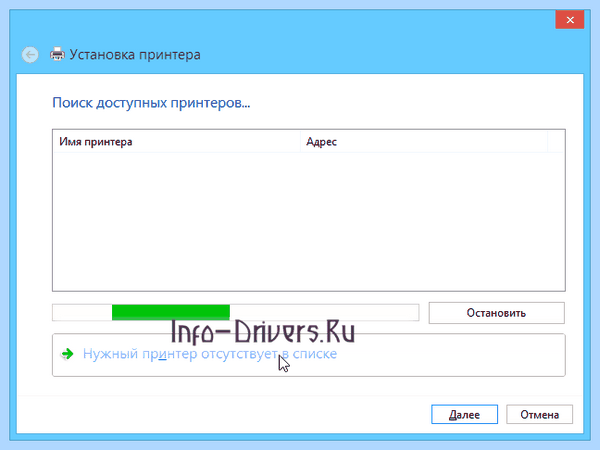
Task: Click the Далее button
Action: point(464,414)
